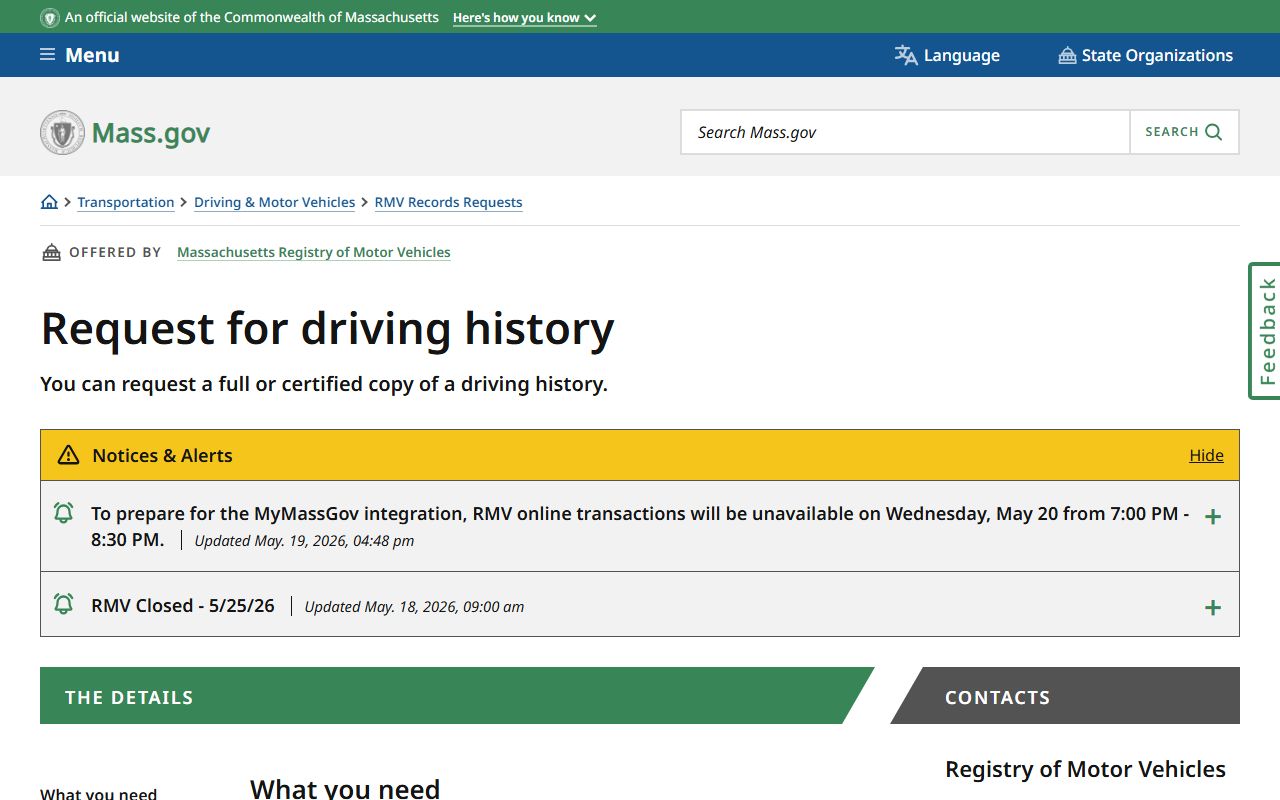Go to Driving & Motor Vehicles breadcrumb
The height and width of the screenshot is (800, 1280).
(275, 202)
